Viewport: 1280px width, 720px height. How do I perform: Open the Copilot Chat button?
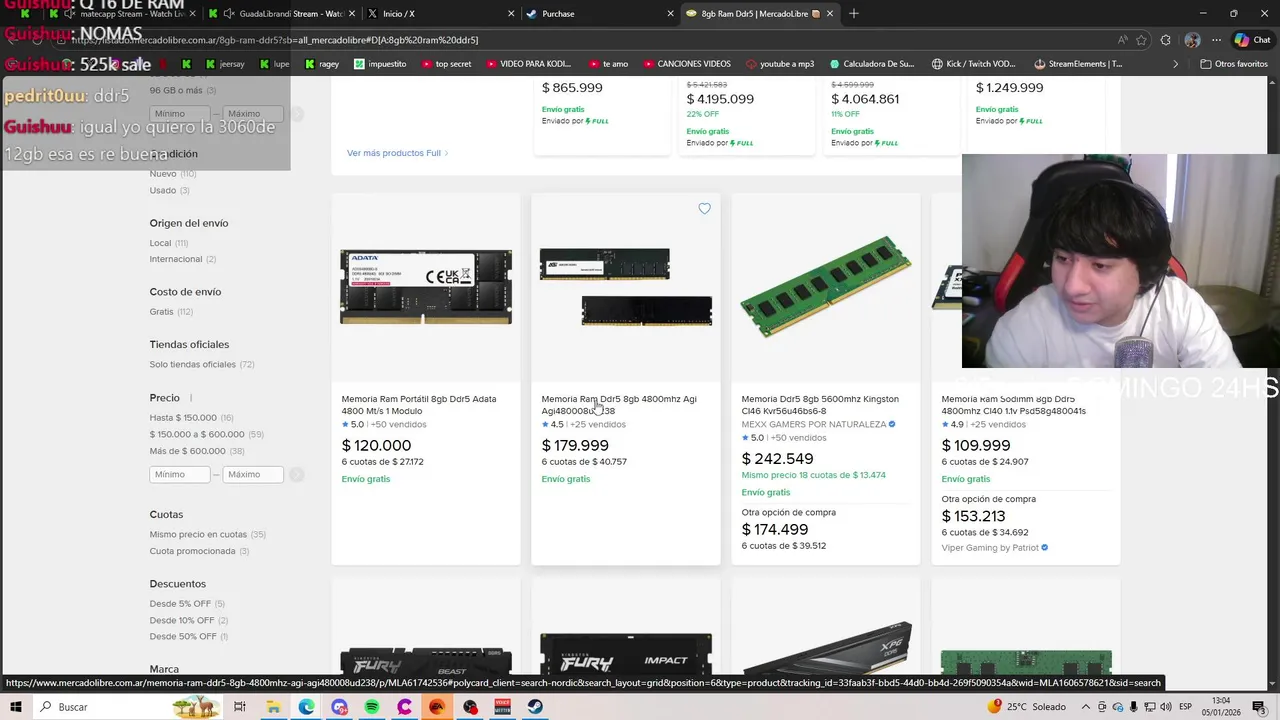pos(1252,40)
